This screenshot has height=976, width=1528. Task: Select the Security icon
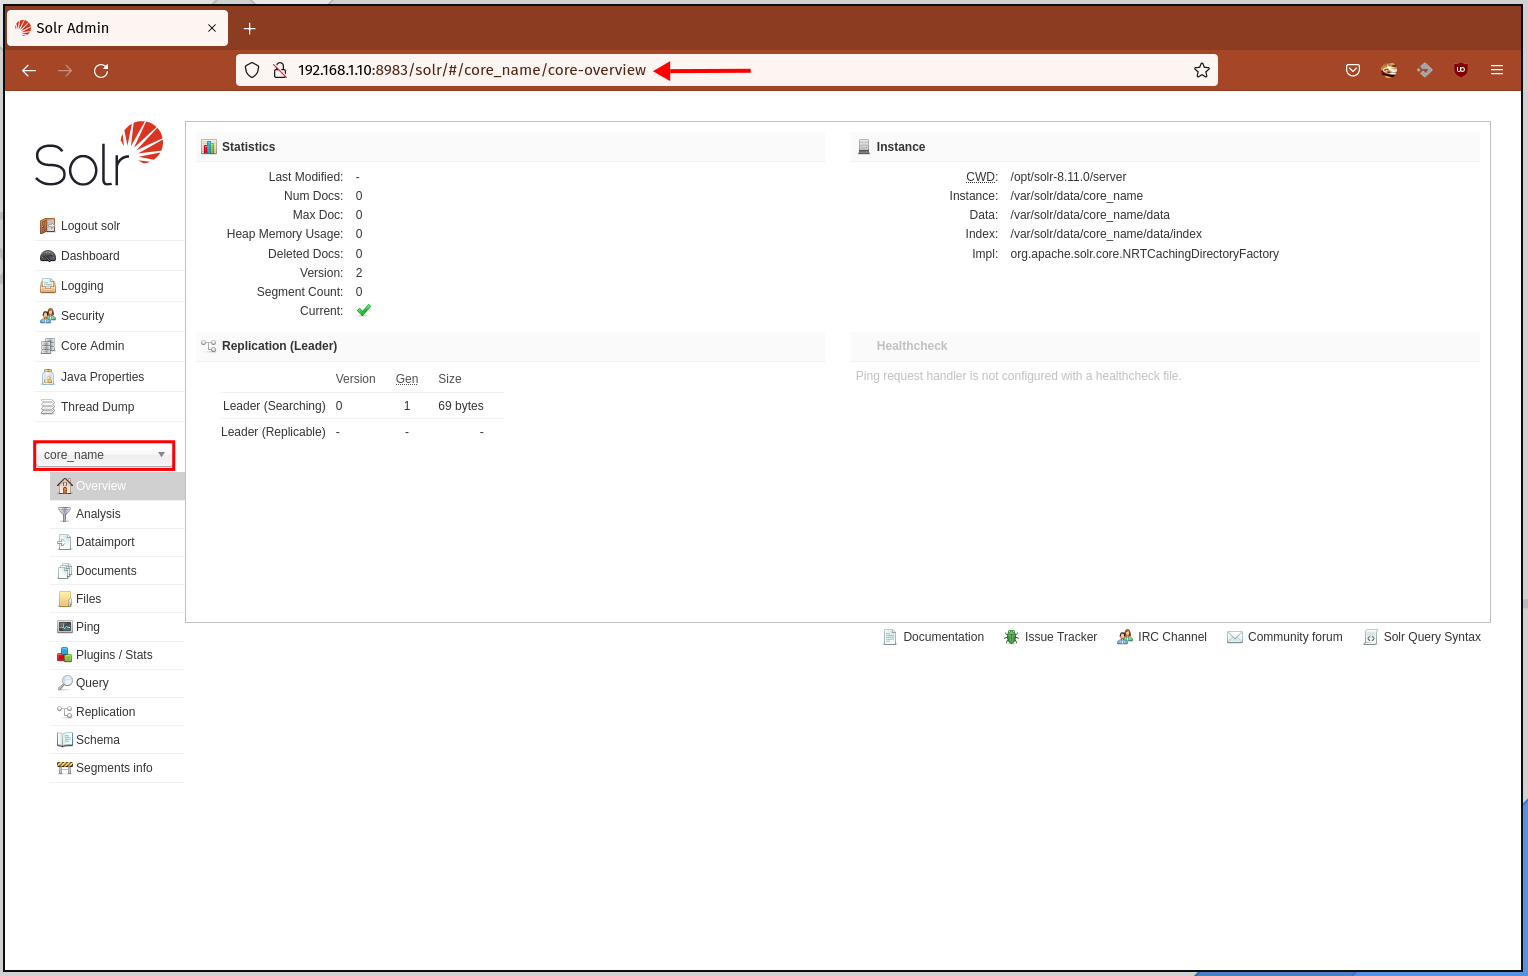47,316
